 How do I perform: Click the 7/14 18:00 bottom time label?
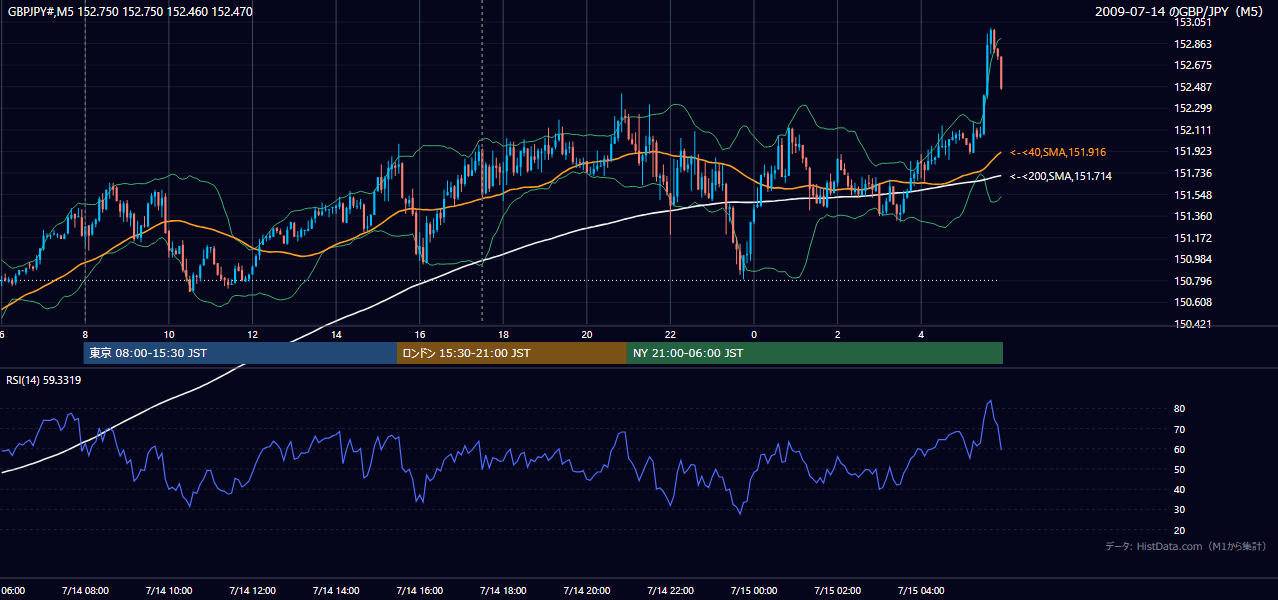503,590
